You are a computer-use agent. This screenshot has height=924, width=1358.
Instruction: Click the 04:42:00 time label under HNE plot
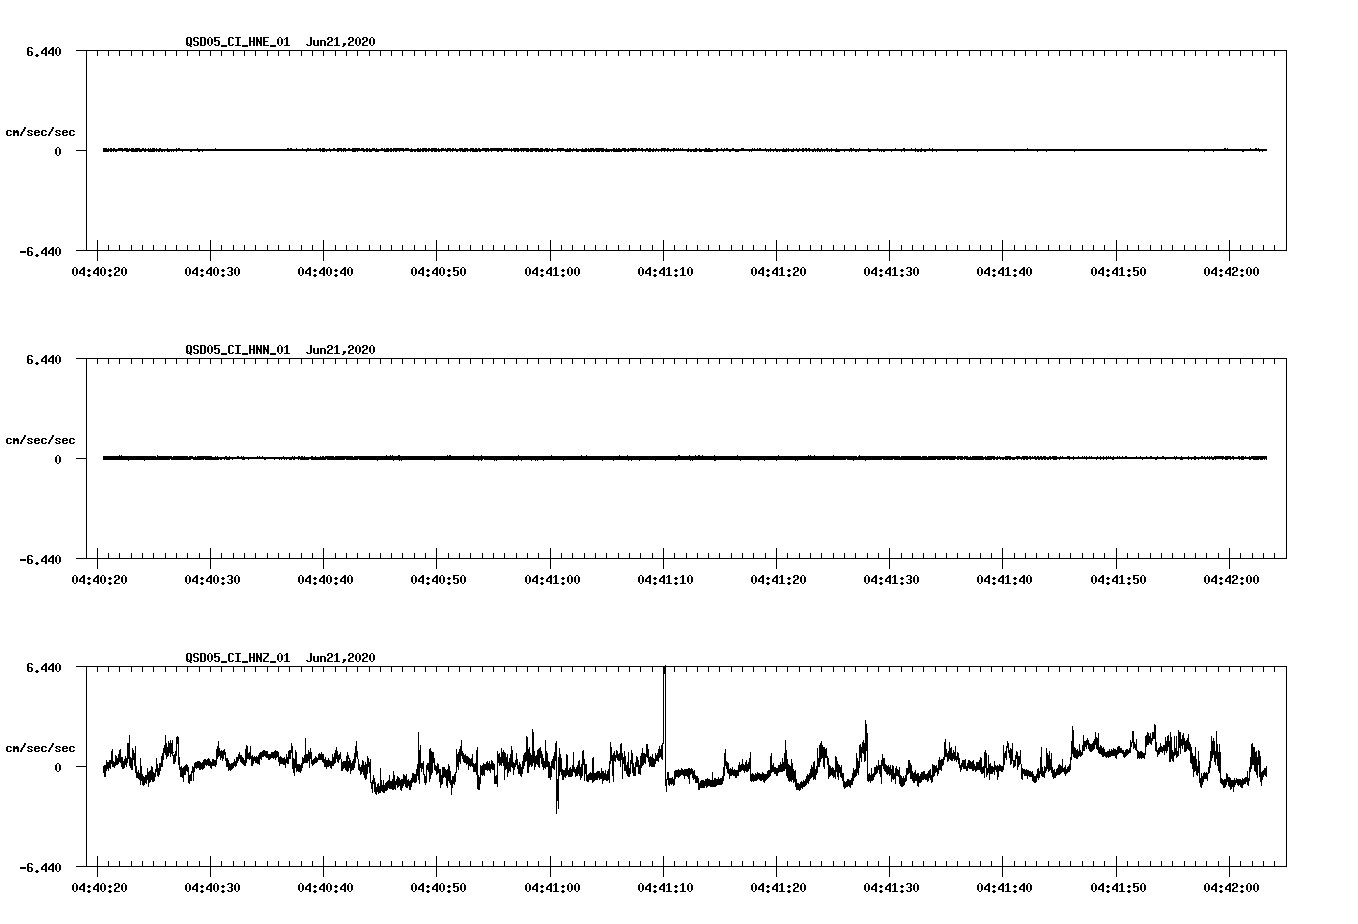[x=1231, y=272]
